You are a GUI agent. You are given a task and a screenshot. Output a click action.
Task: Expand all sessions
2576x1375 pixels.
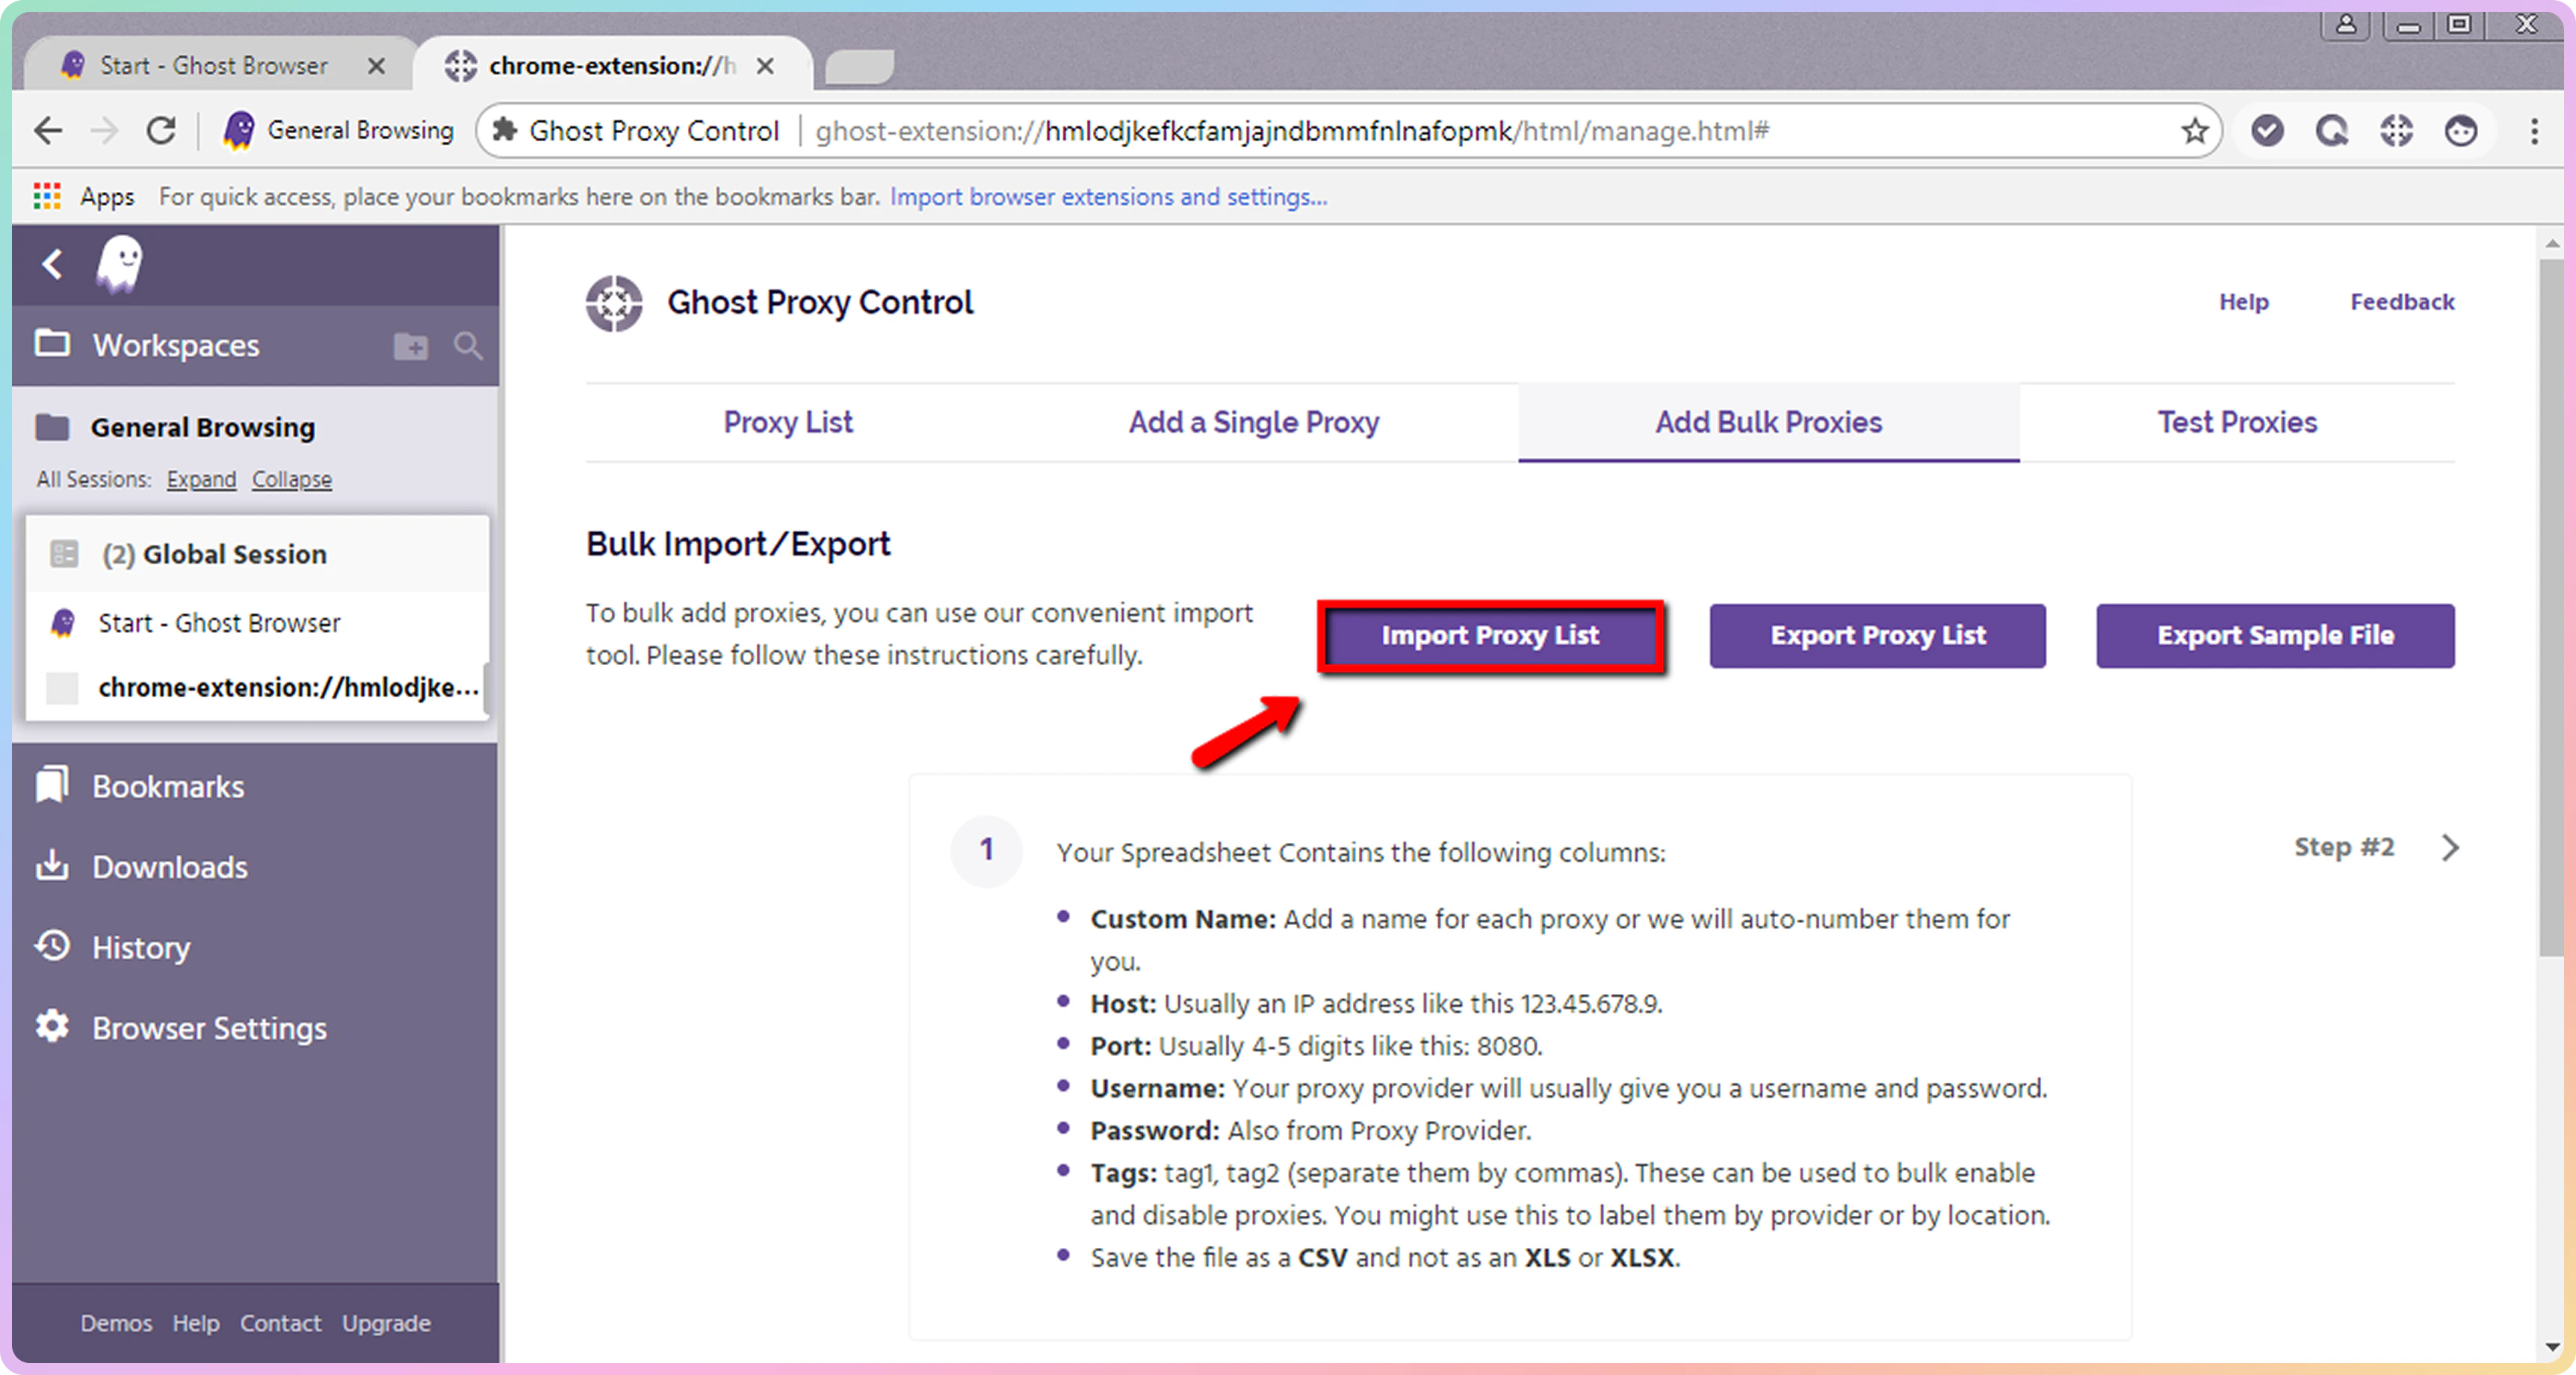201,479
